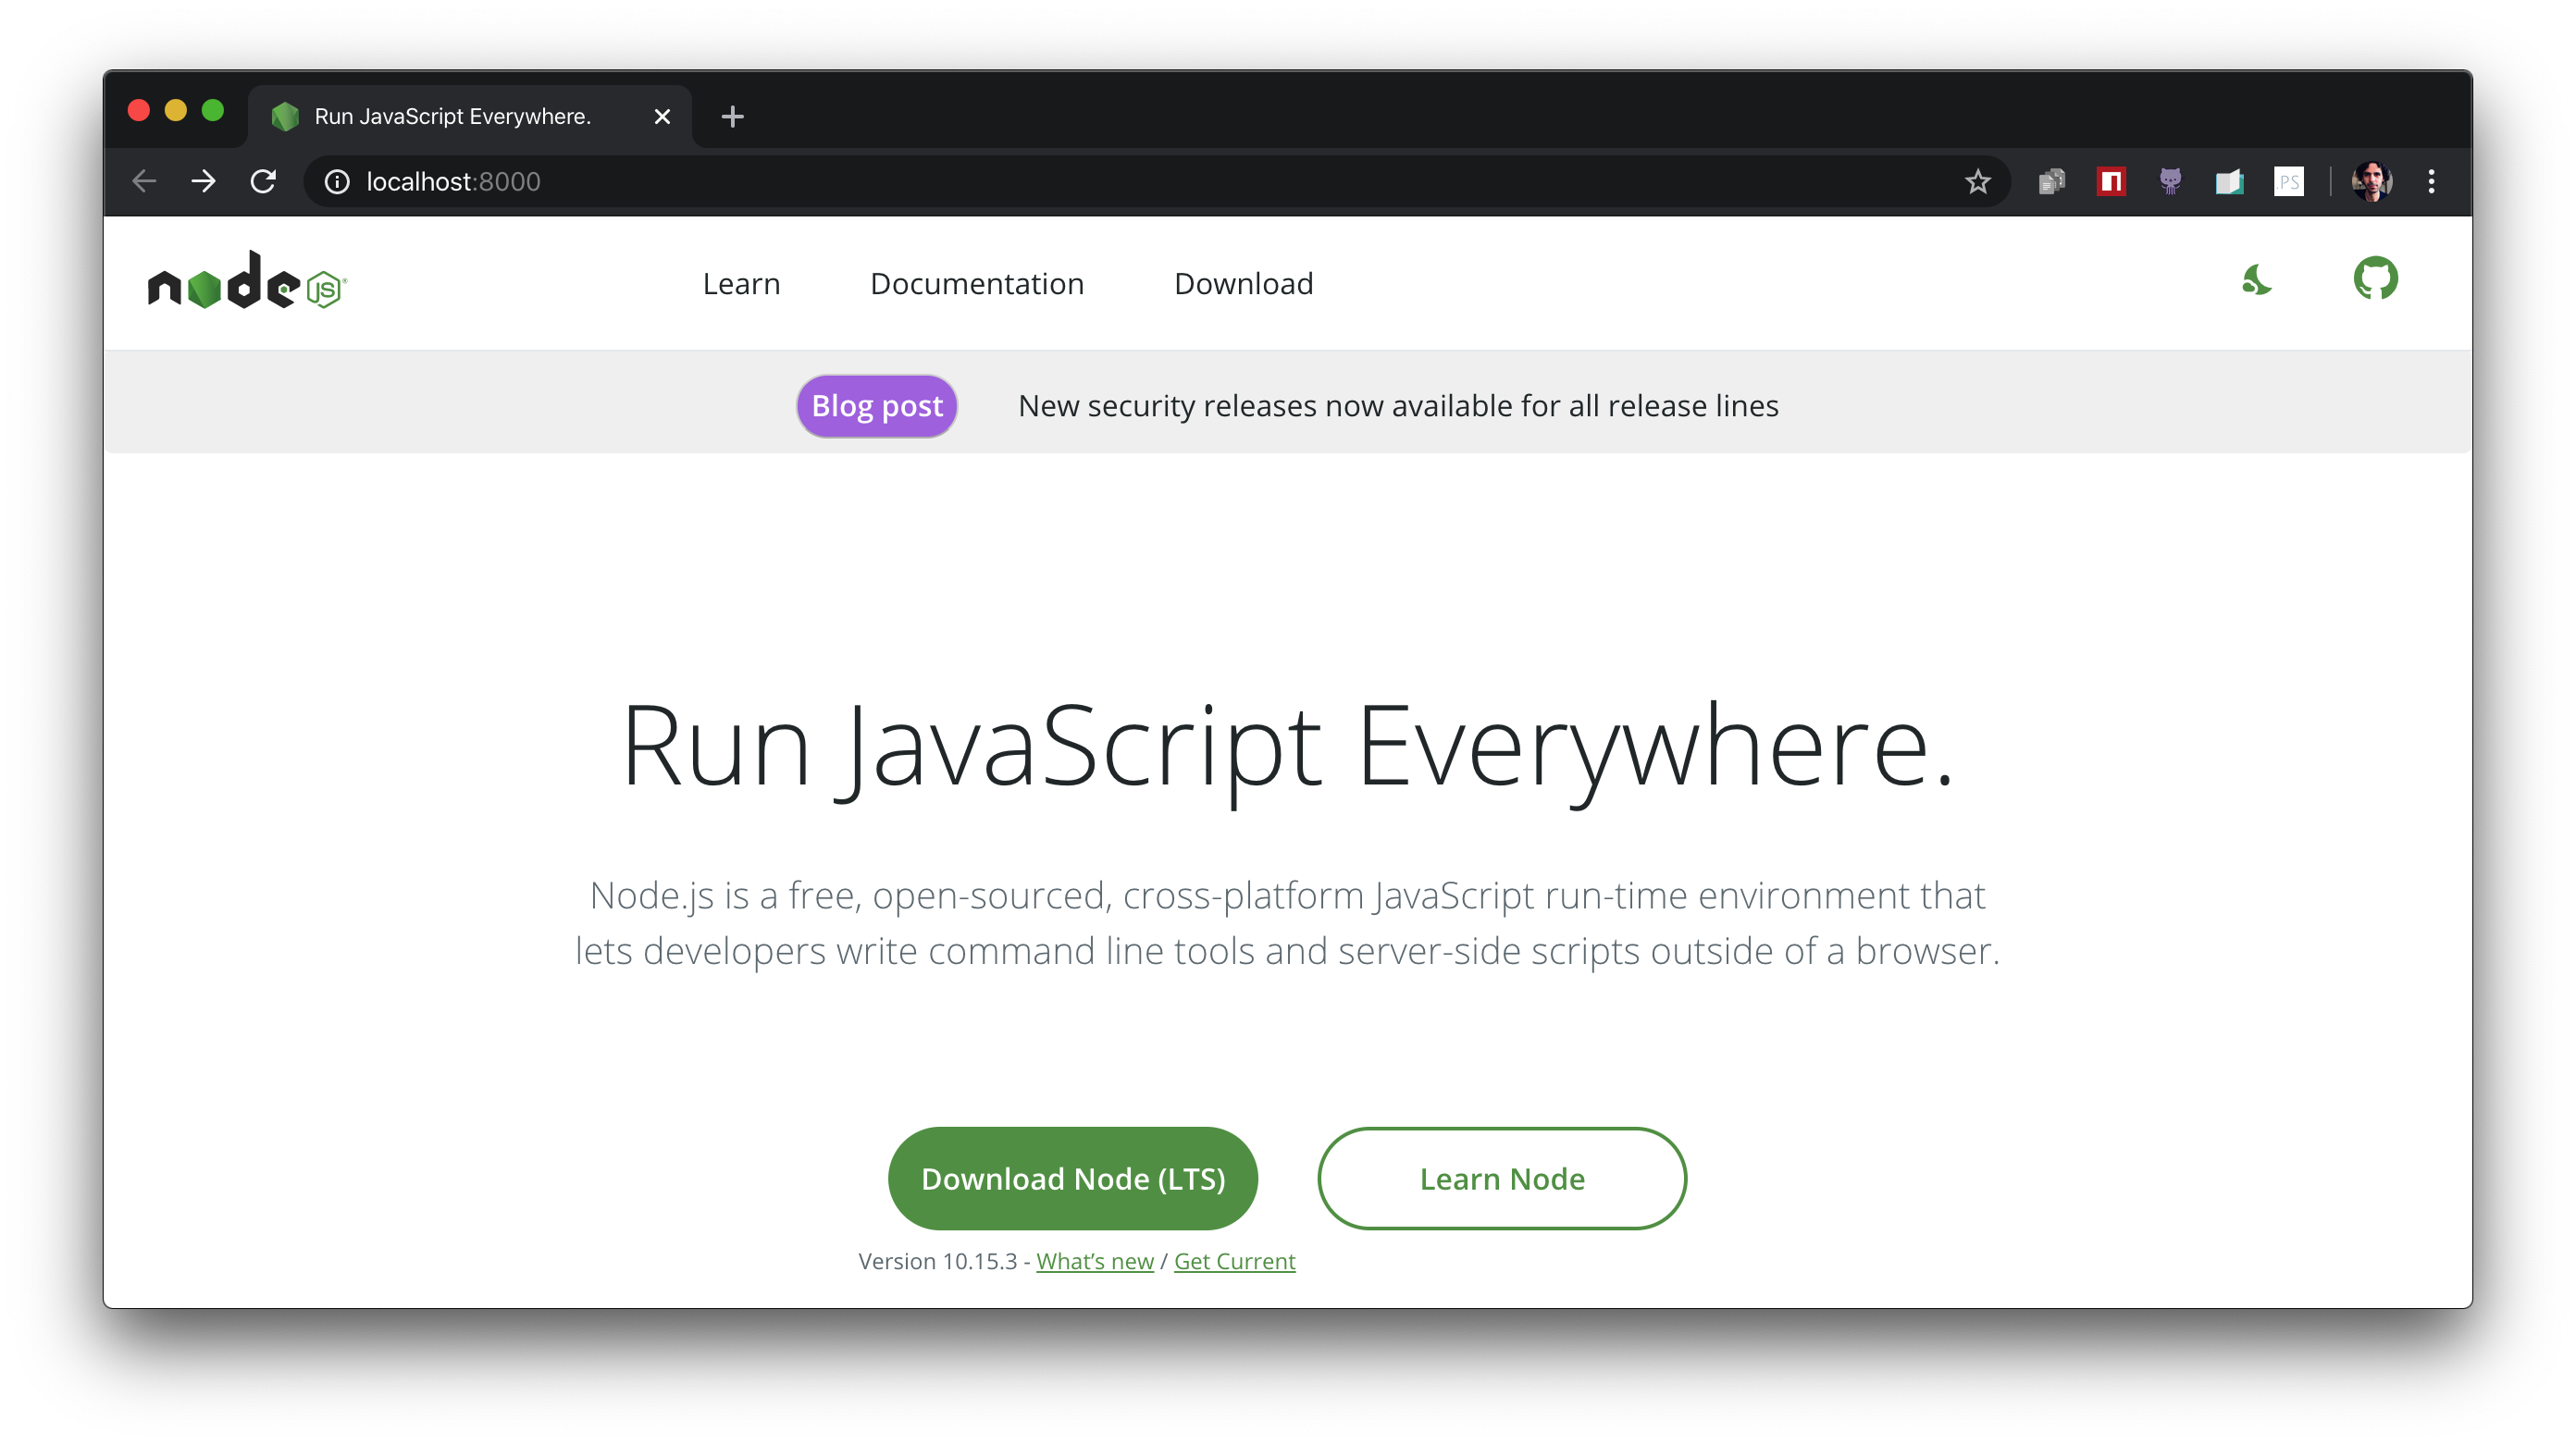
Task: Select the Run JavaScript Everywhere tab
Action: coord(470,116)
